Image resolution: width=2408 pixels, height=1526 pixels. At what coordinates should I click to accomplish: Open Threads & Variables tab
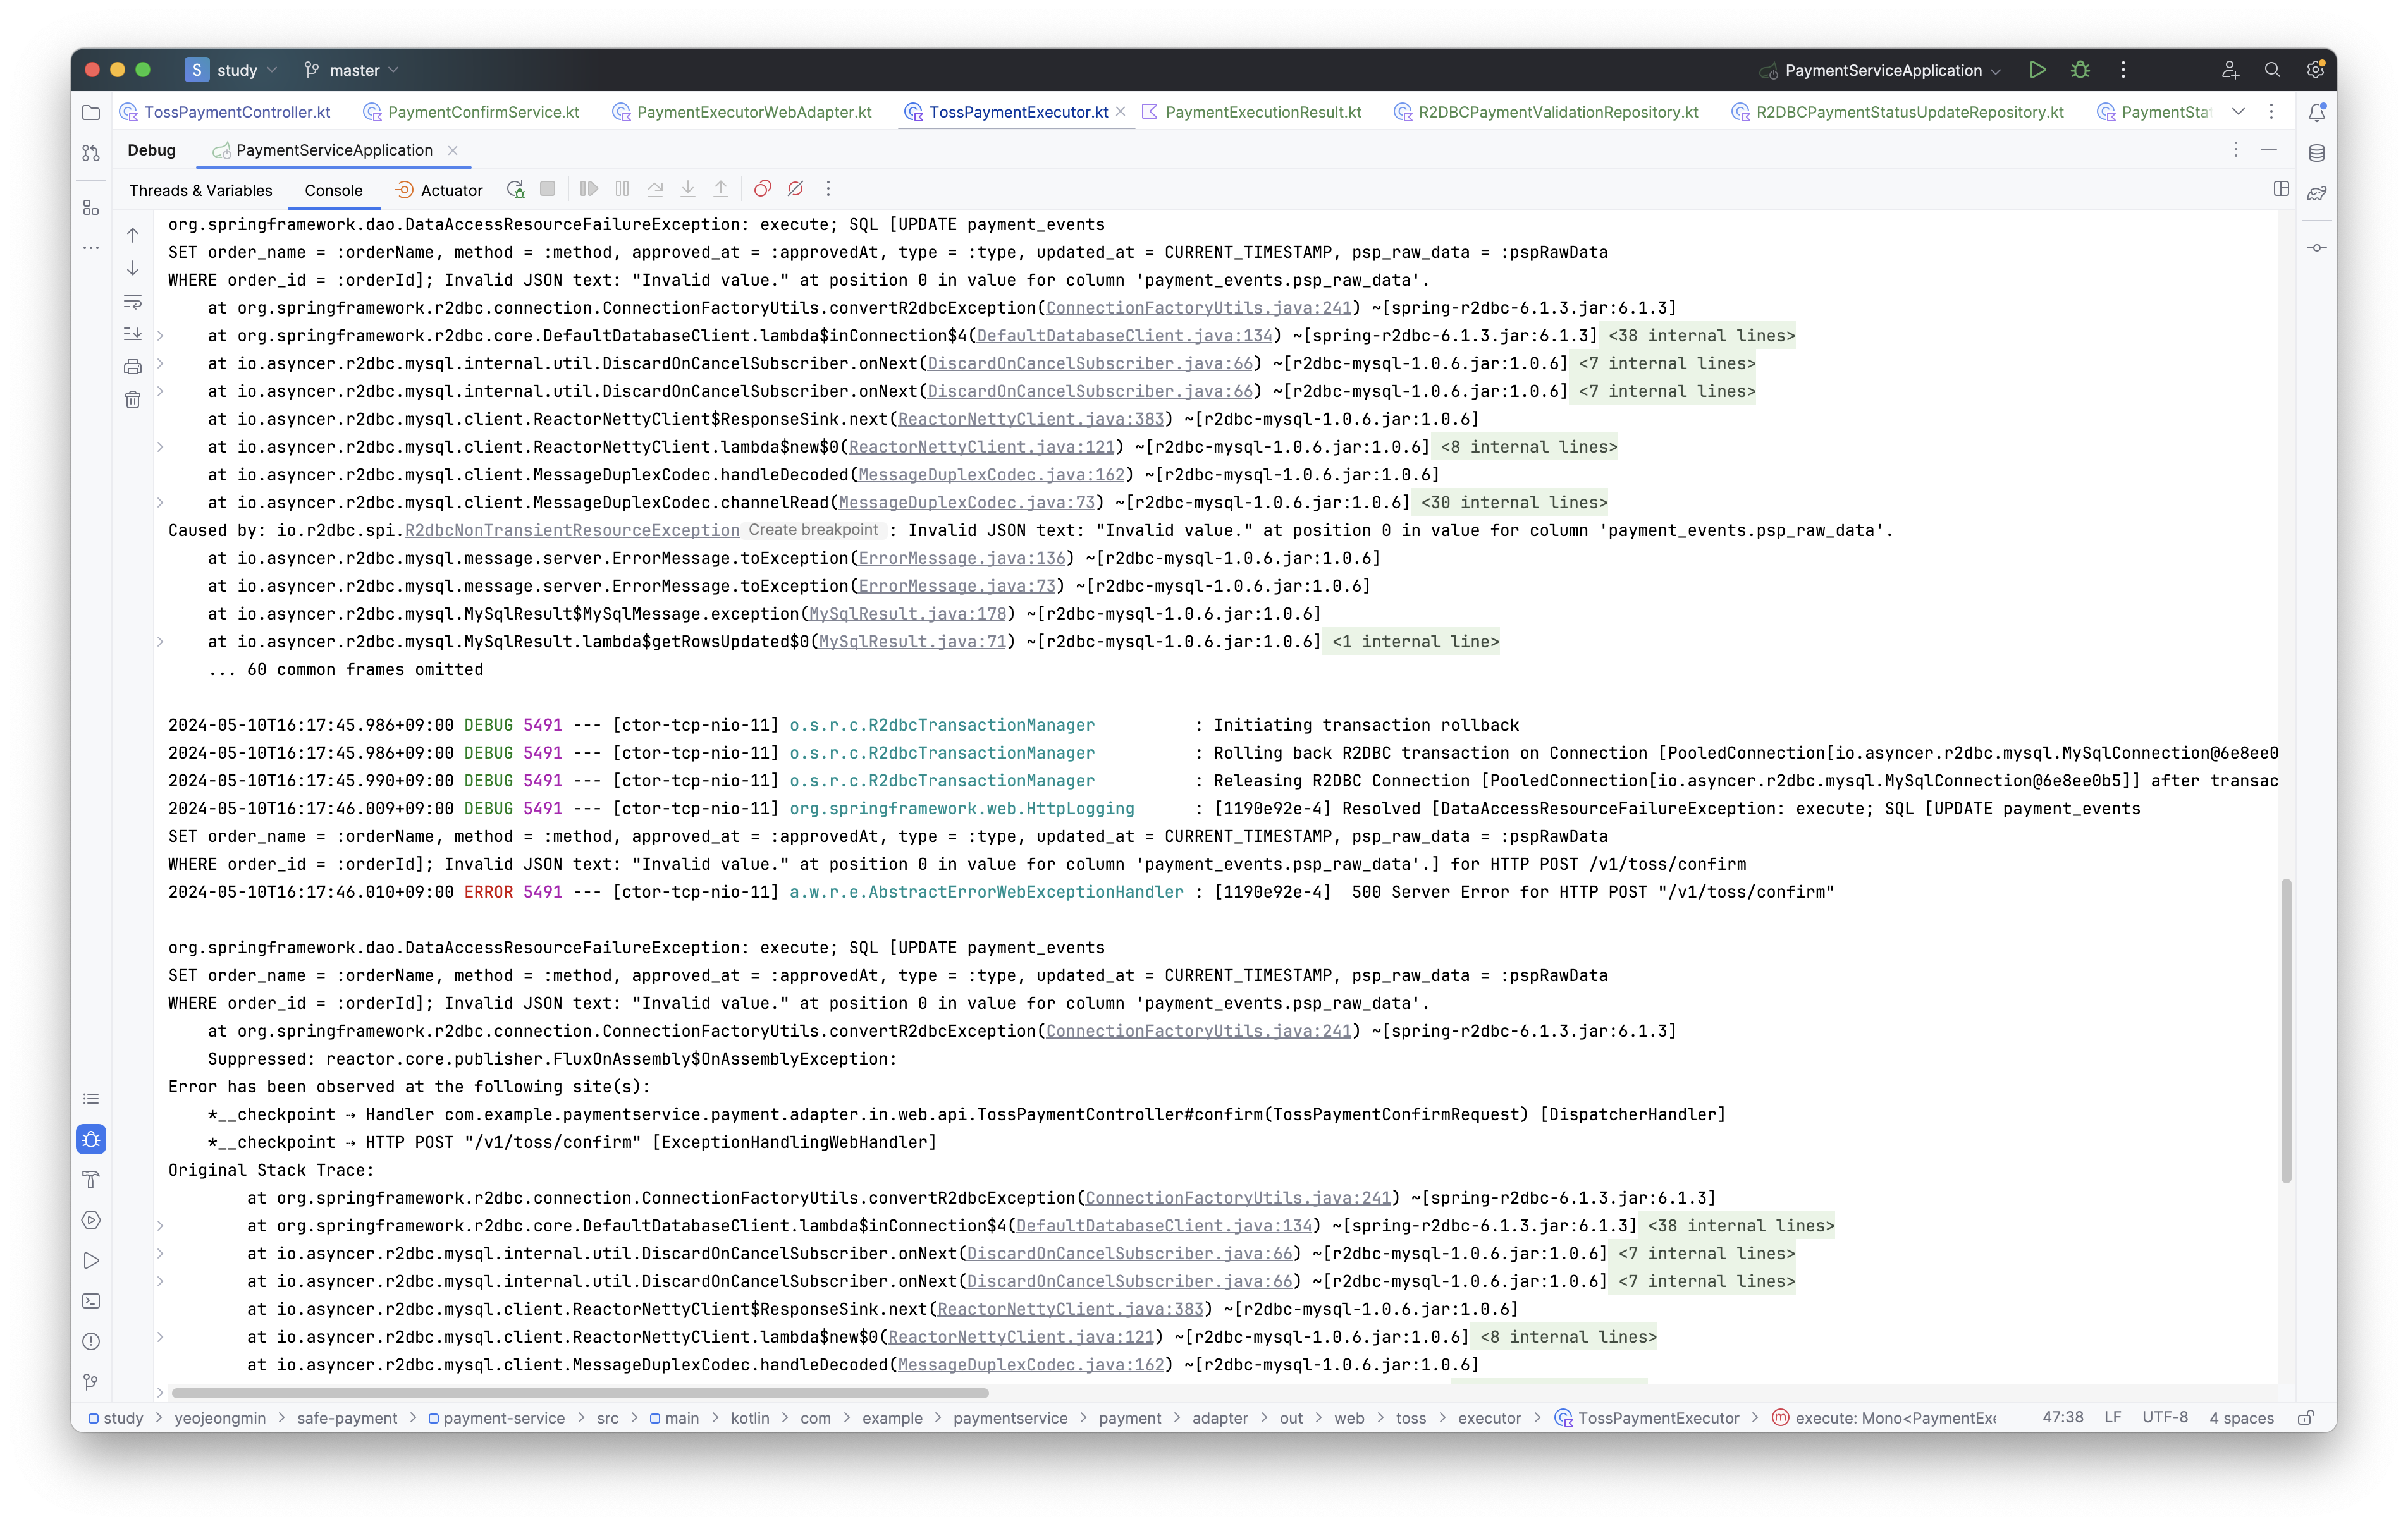(x=200, y=190)
